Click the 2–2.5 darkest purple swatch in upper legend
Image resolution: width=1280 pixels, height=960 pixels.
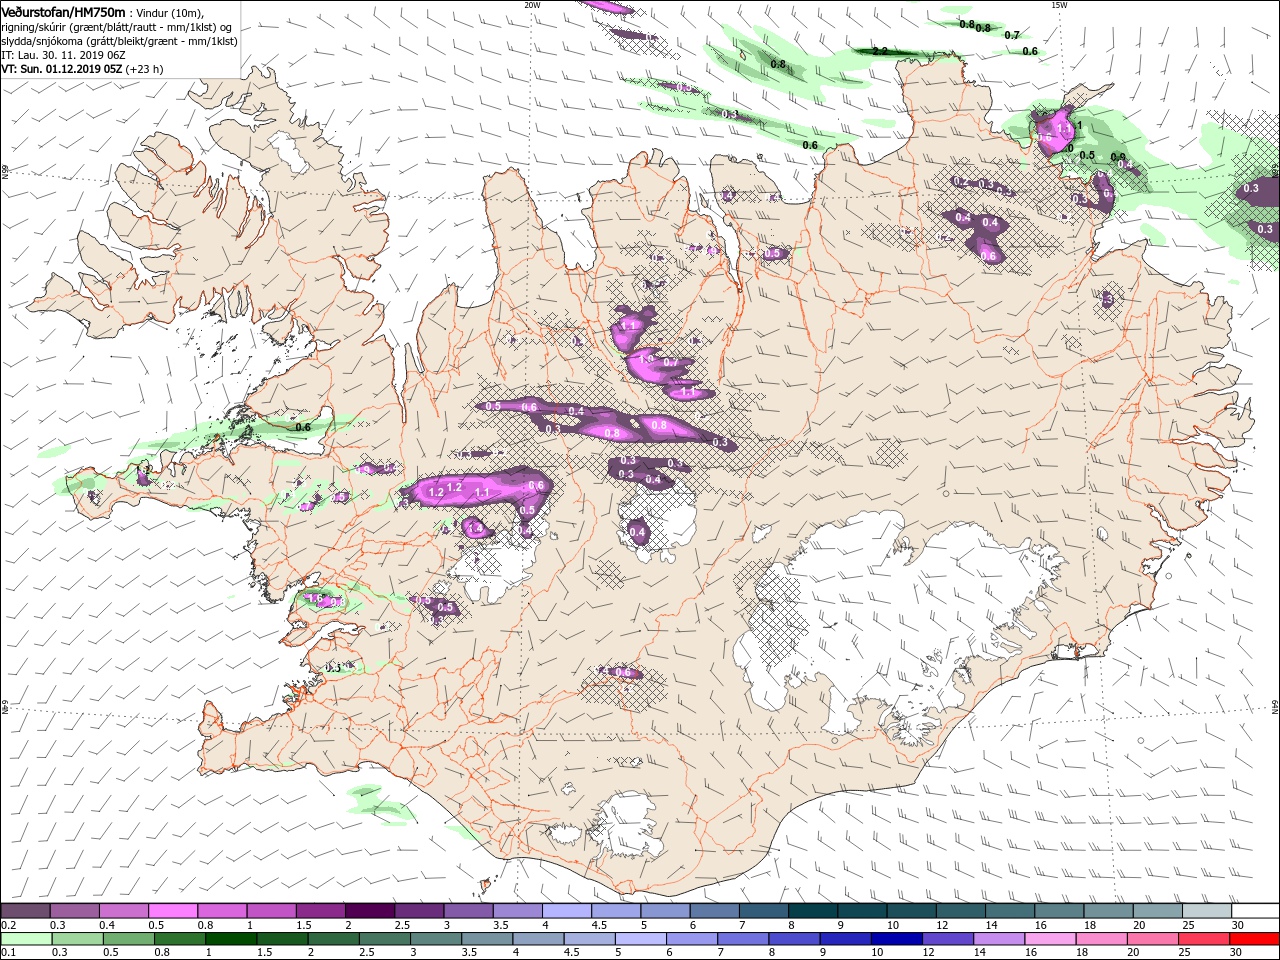coord(369,911)
